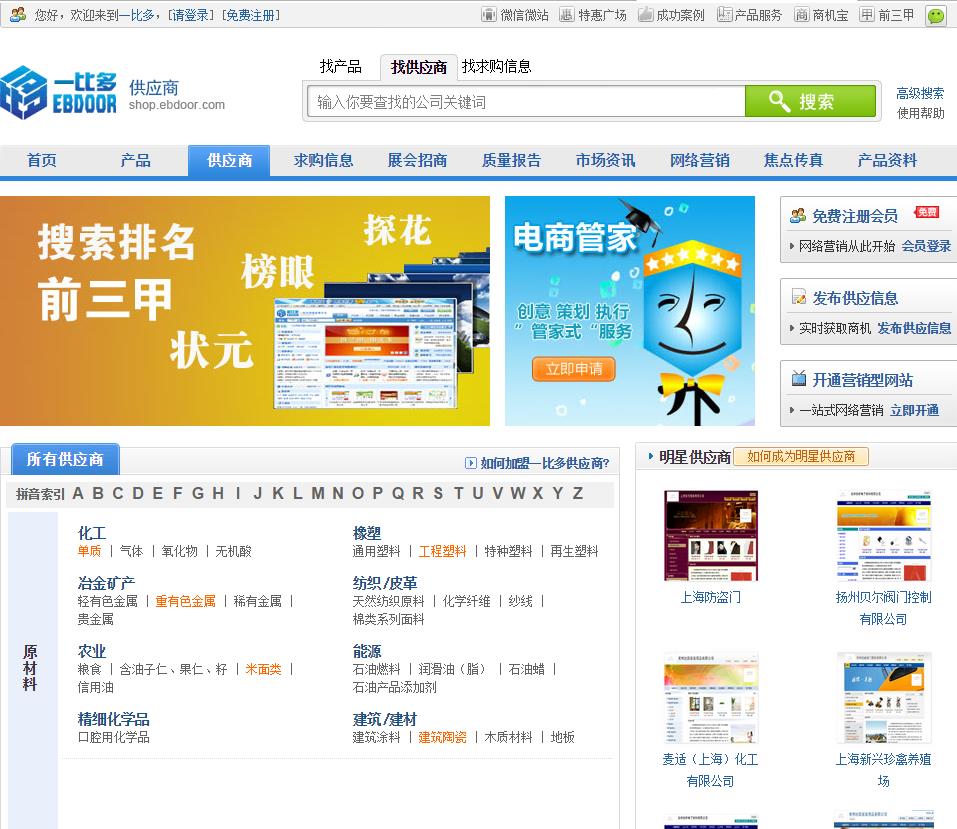
Task: Open the 建筑陶瓷 subcategory
Action: click(442, 737)
